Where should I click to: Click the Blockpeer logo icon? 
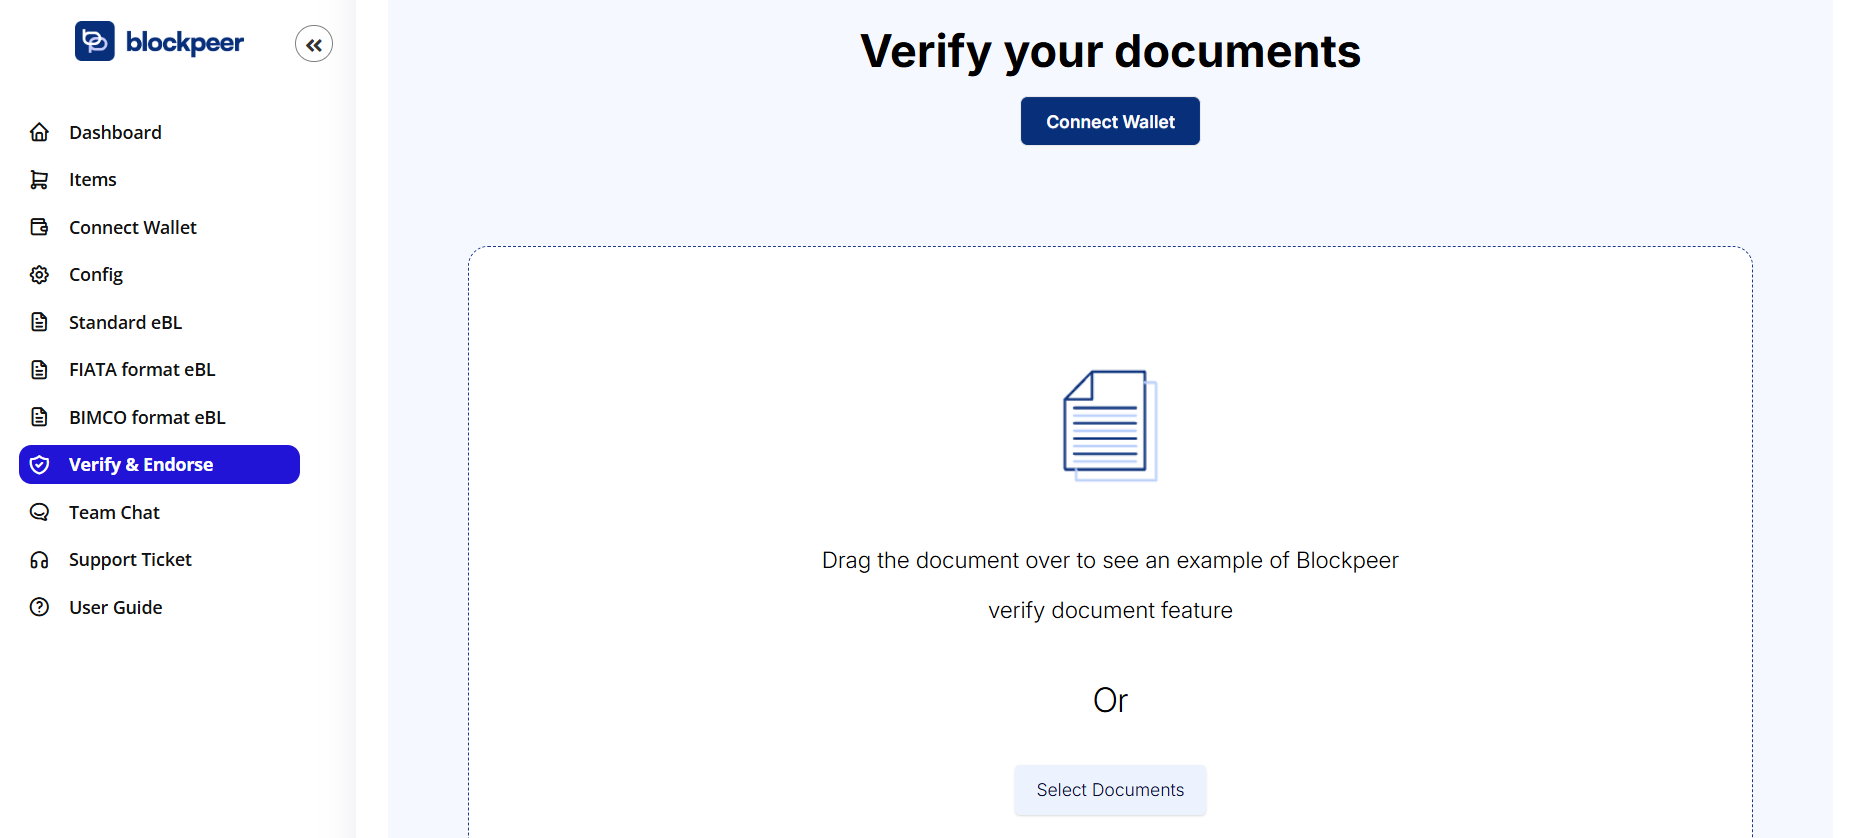tap(95, 41)
